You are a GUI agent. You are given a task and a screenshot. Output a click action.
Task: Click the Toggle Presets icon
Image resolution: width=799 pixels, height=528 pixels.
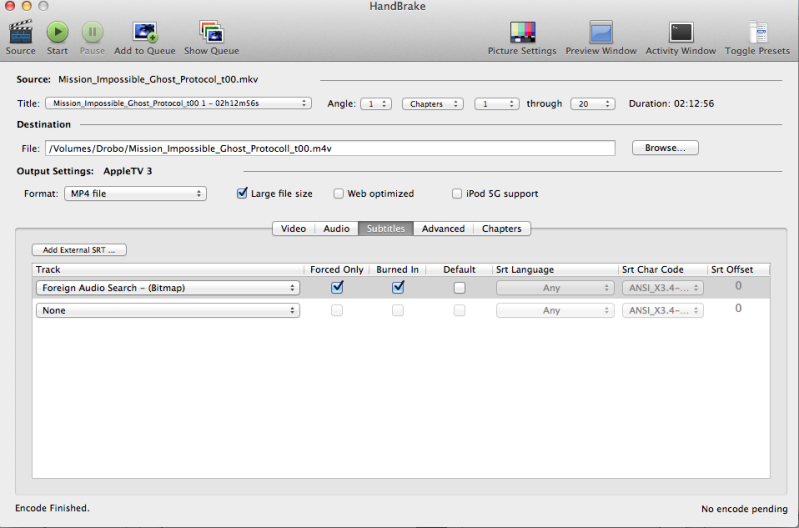[x=758, y=32]
